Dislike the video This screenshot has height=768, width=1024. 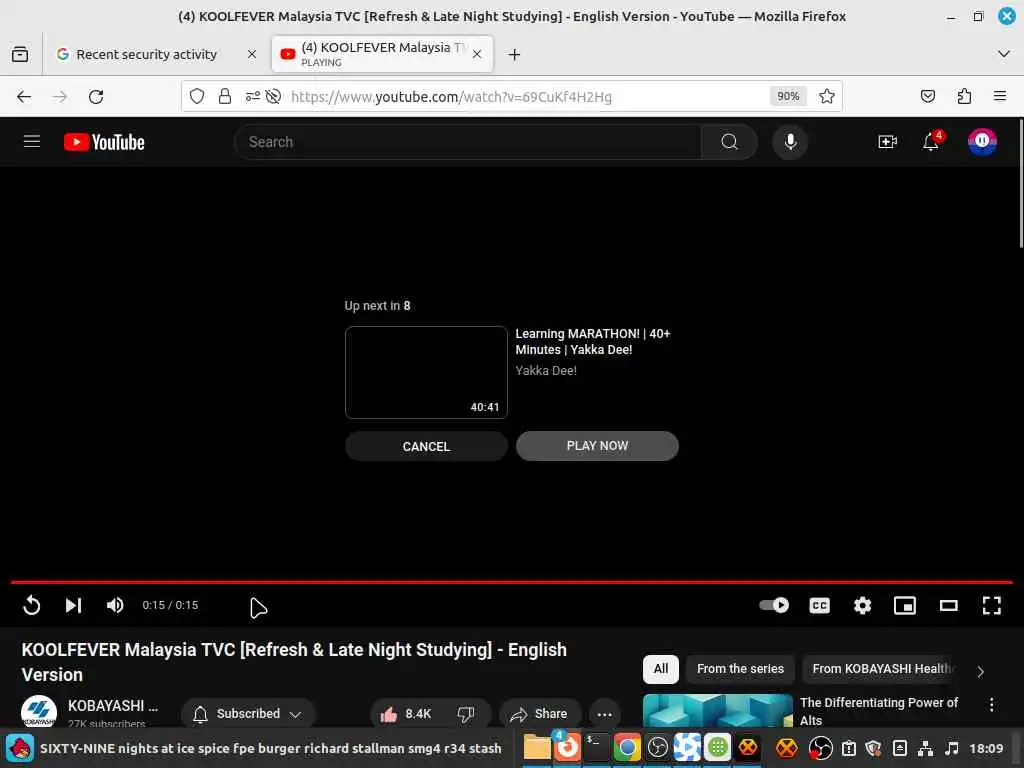[466, 714]
